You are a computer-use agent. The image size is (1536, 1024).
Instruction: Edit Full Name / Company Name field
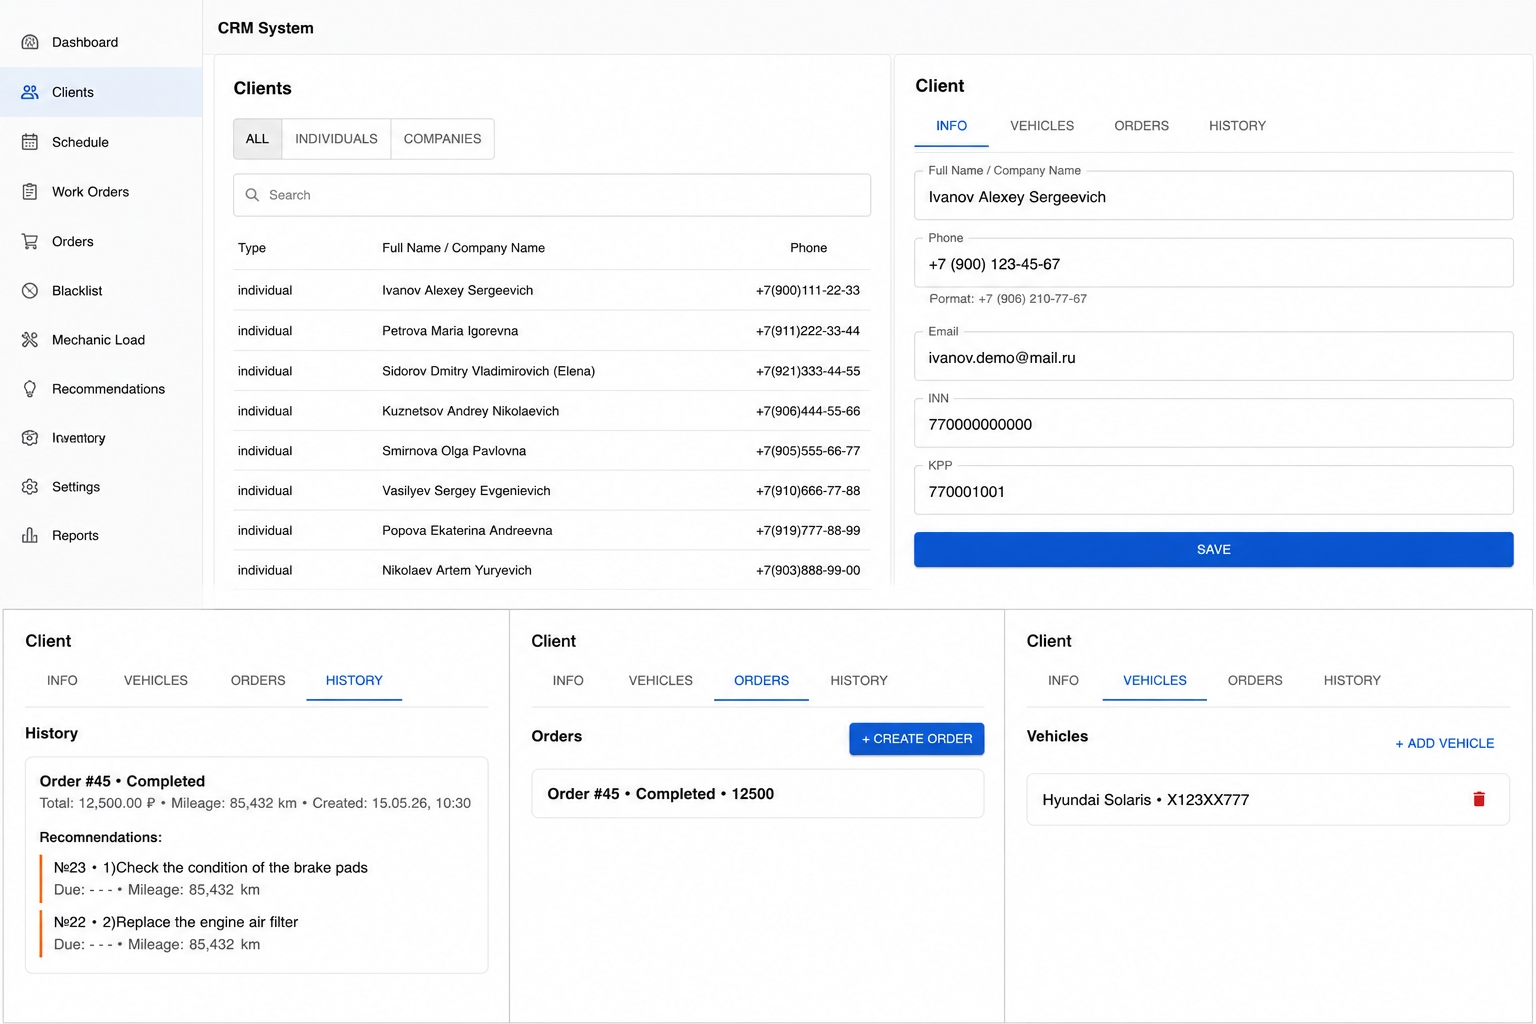(x=1213, y=197)
